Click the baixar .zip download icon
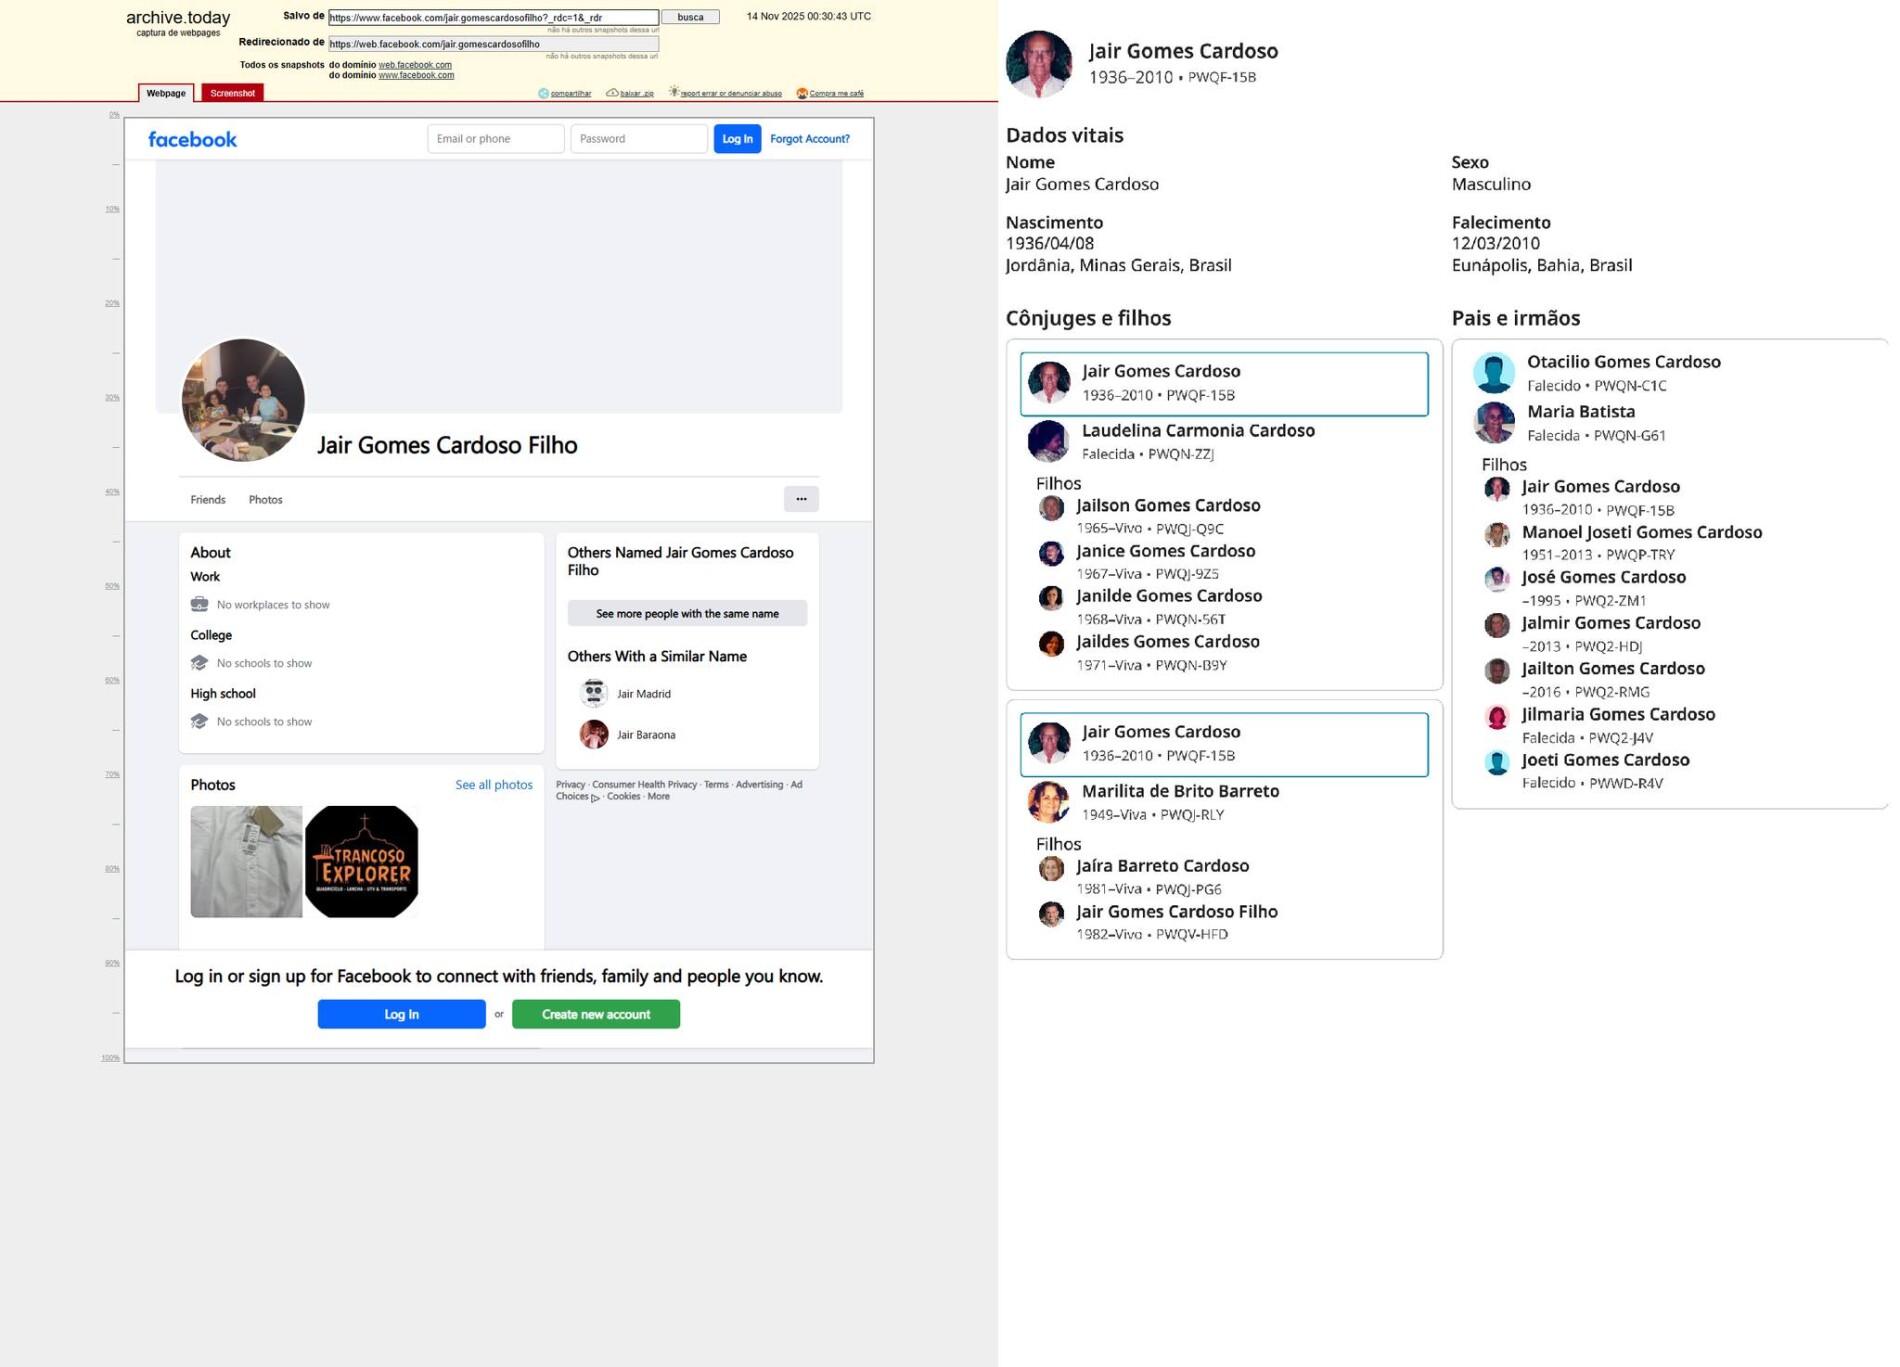 coord(612,93)
